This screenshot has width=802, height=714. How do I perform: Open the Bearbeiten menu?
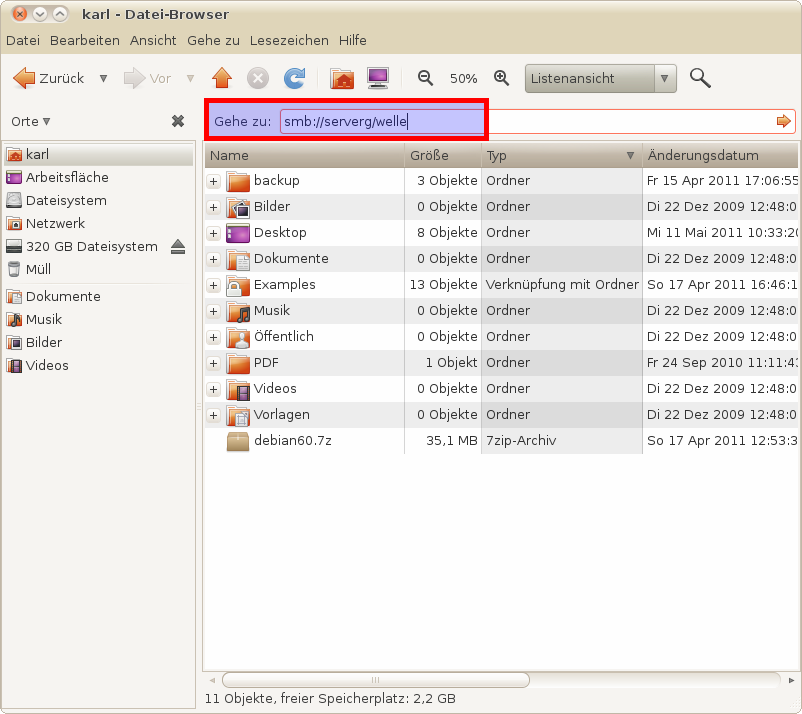85,40
